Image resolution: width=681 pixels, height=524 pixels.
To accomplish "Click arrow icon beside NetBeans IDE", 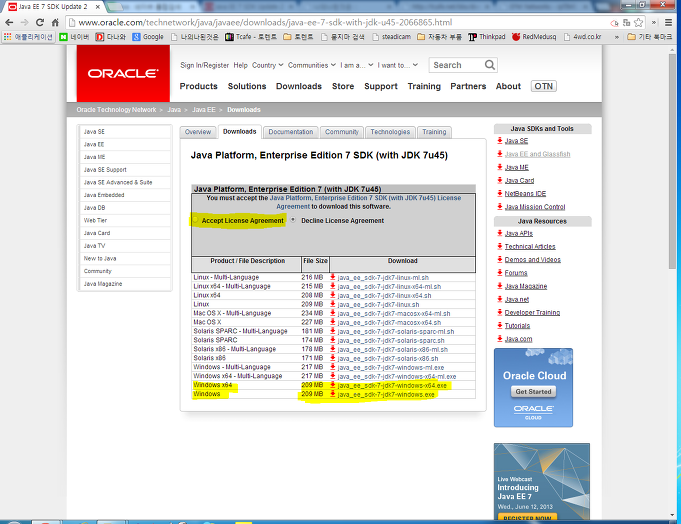I will tap(500, 194).
